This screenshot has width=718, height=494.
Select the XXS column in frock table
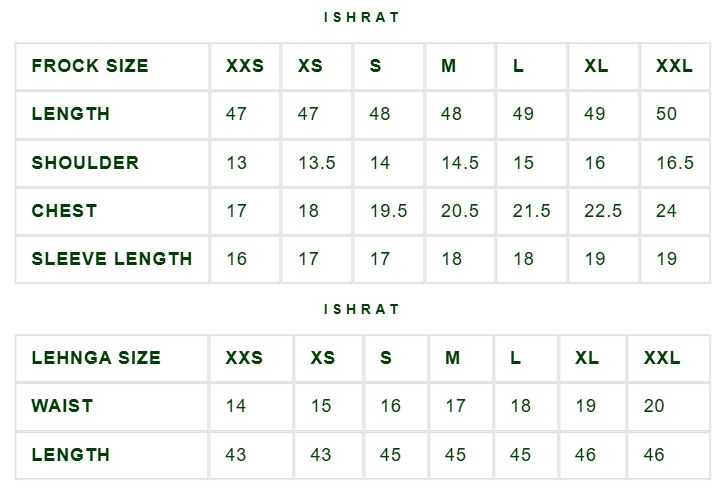pyautogui.click(x=245, y=66)
